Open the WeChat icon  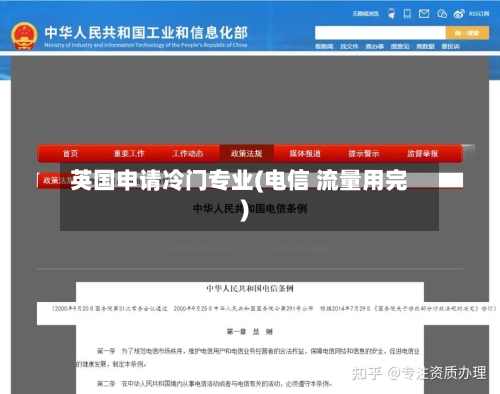click(442, 14)
